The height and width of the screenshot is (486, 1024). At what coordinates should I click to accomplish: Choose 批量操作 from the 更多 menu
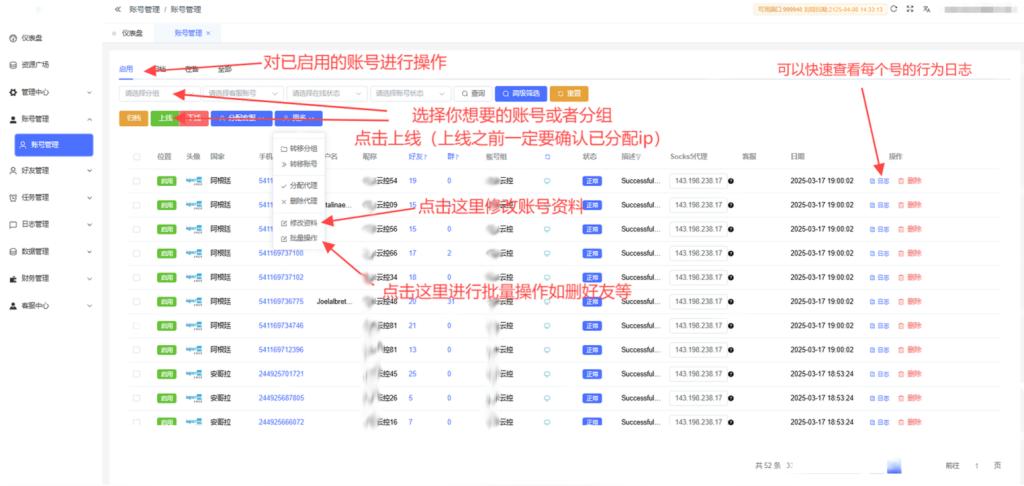click(298, 238)
